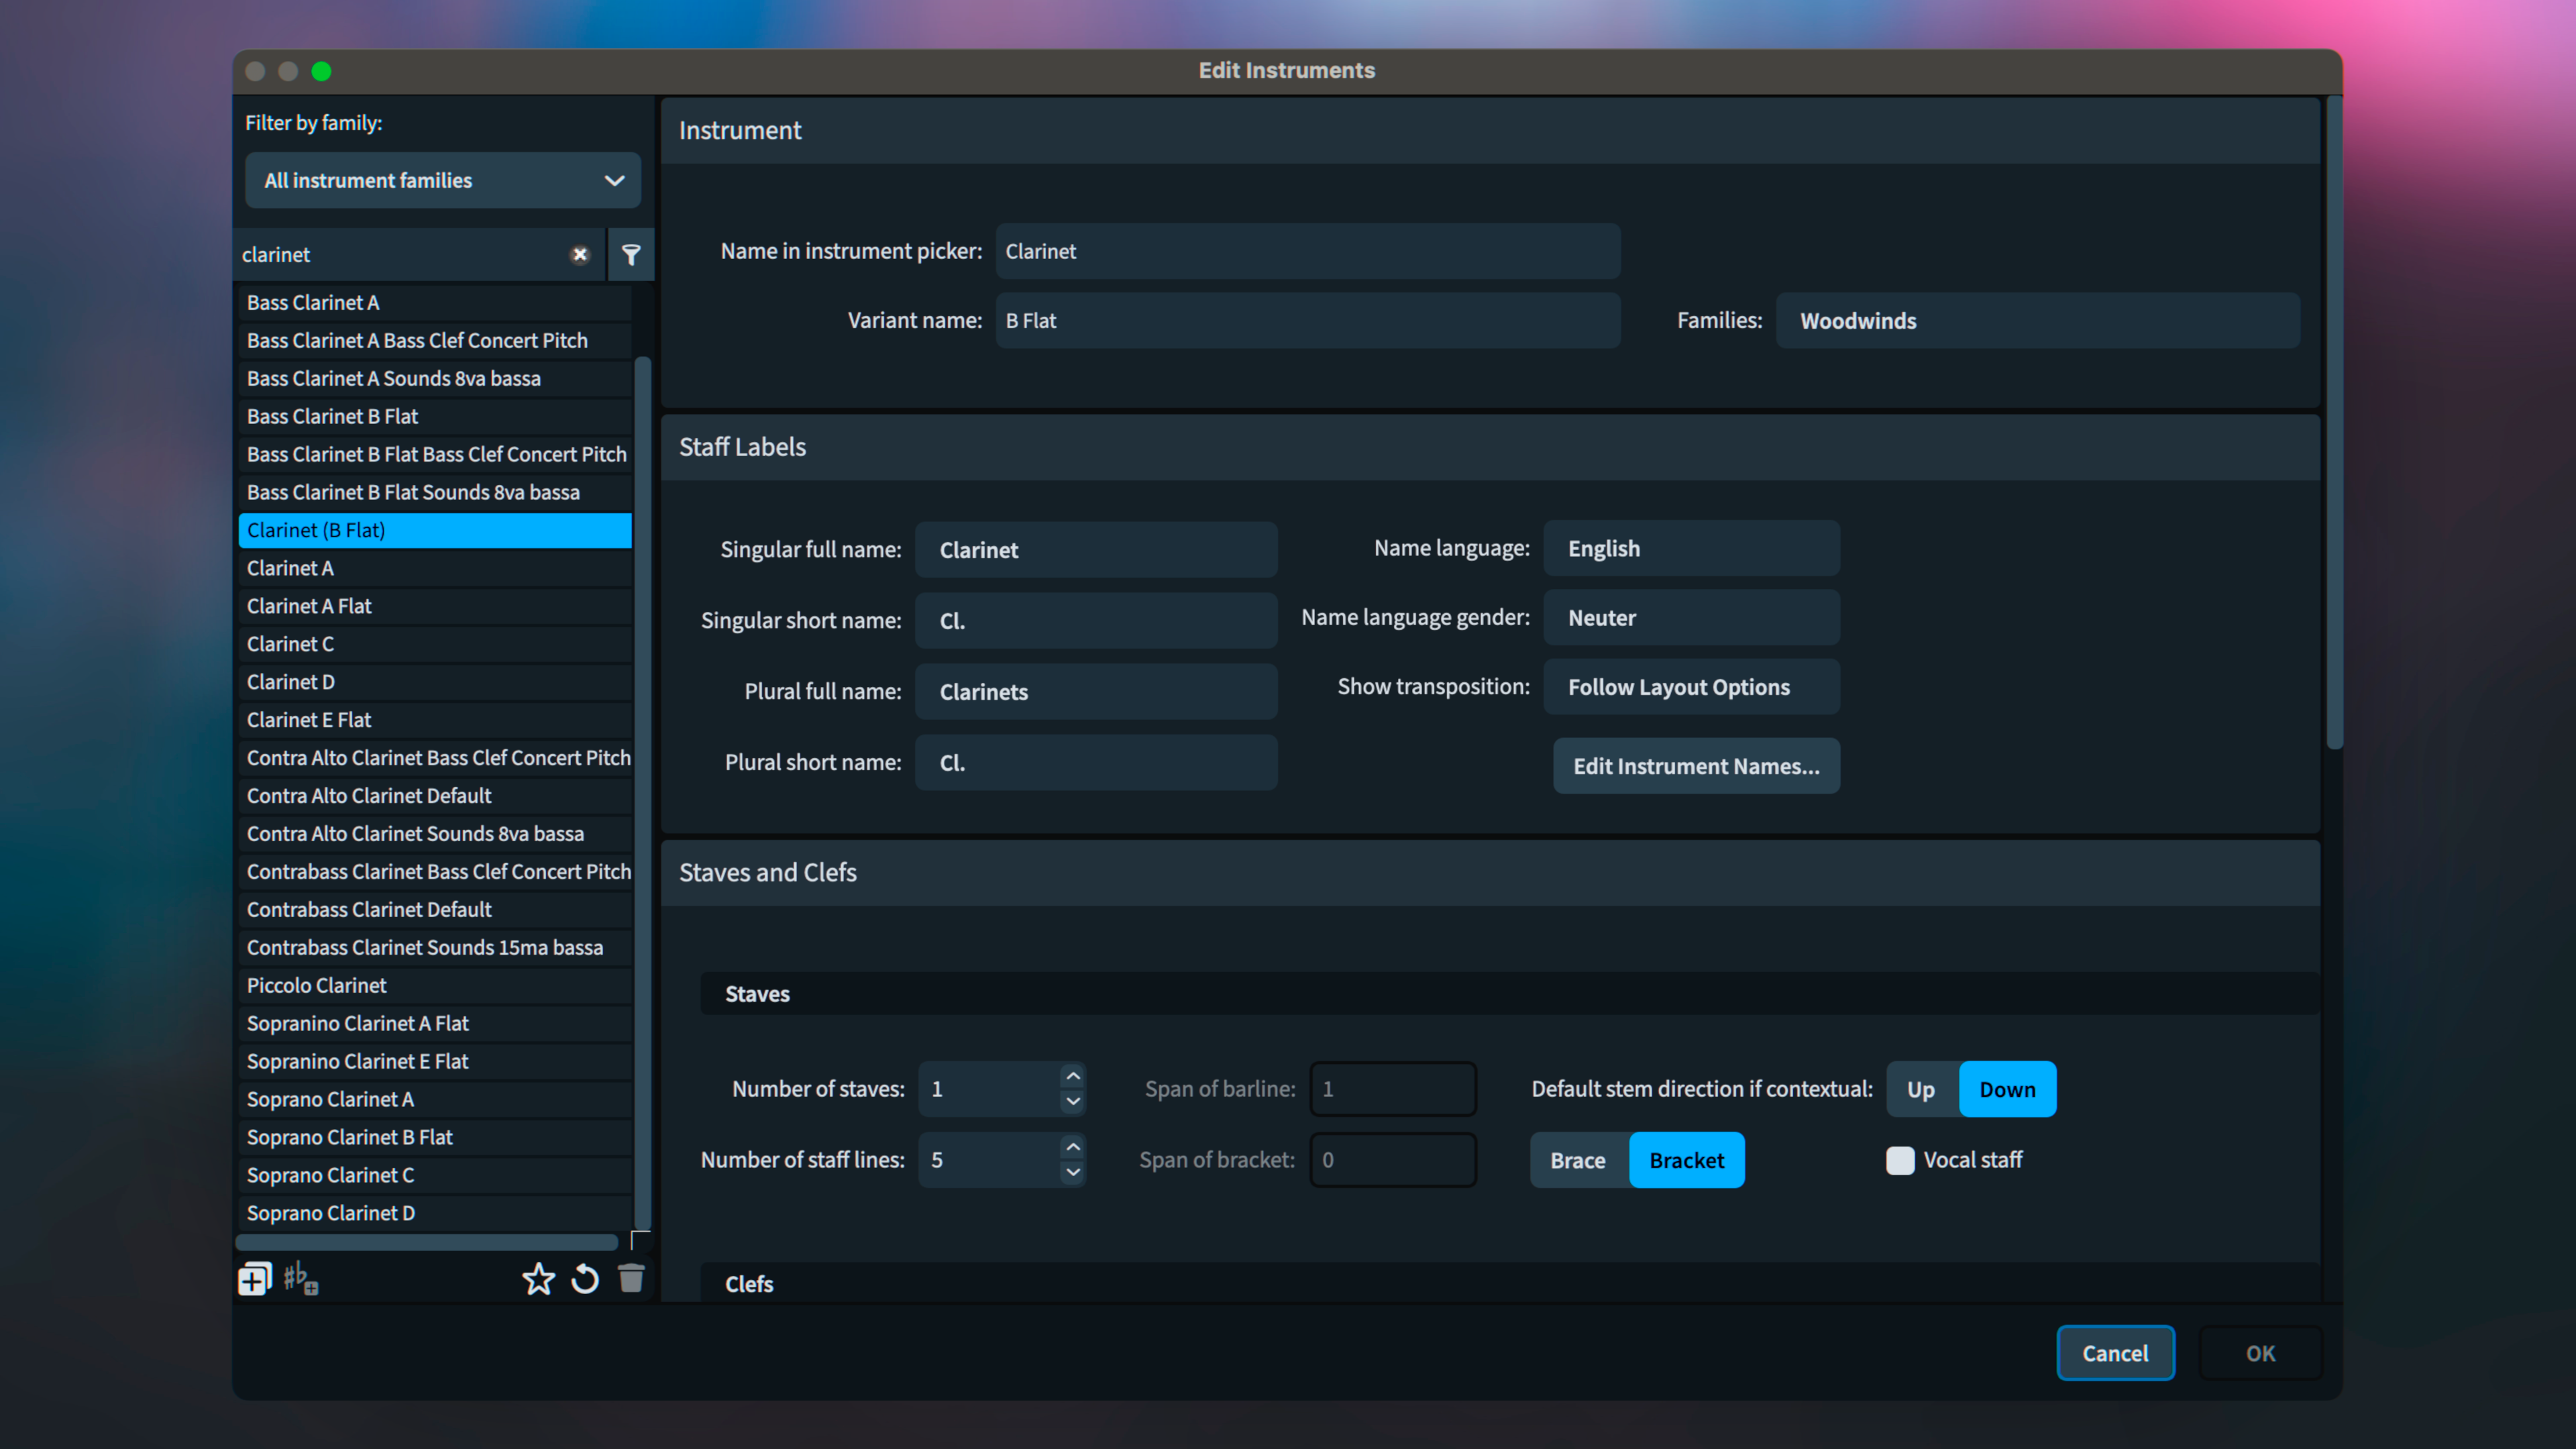The height and width of the screenshot is (1449, 2576).
Task: Click the Singular short name field
Action: pos(1096,621)
